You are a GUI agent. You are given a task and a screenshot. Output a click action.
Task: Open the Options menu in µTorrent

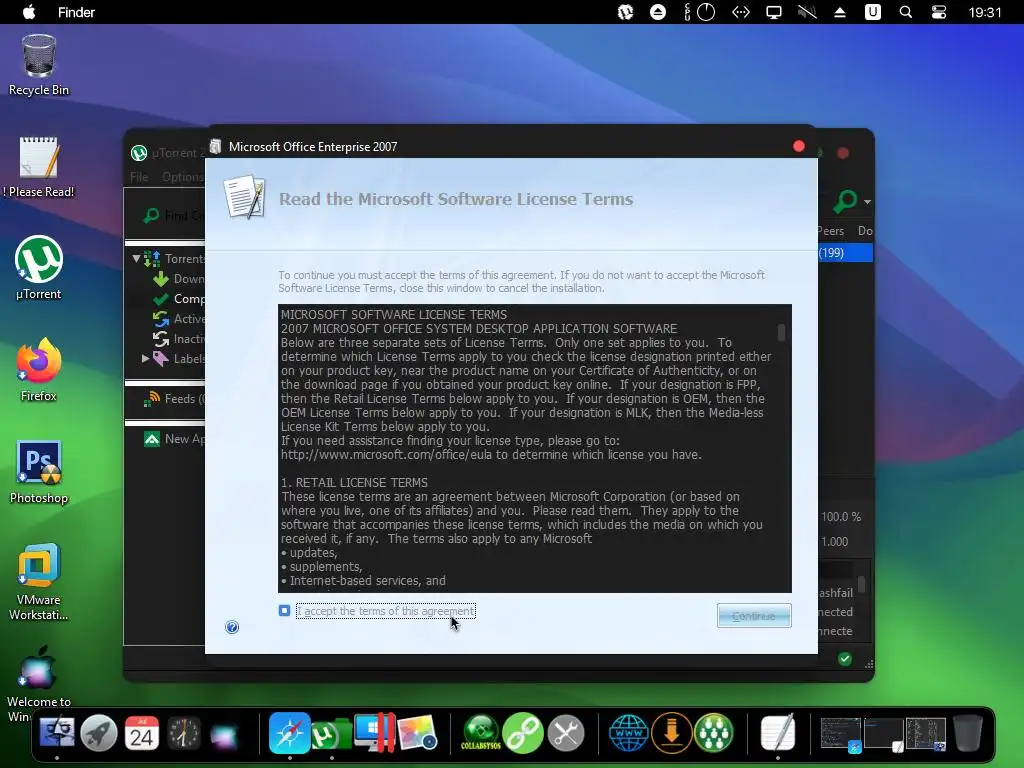pos(182,177)
